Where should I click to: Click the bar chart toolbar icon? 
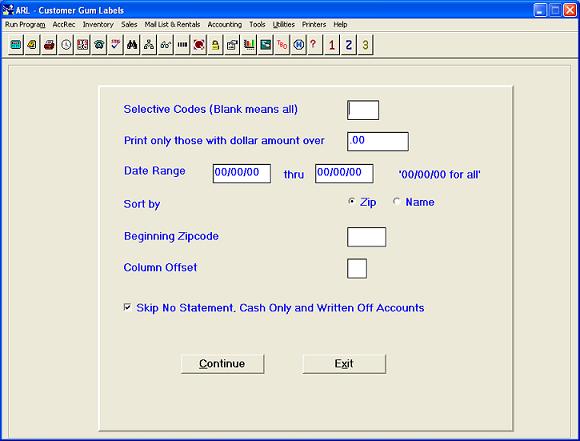tap(249, 45)
